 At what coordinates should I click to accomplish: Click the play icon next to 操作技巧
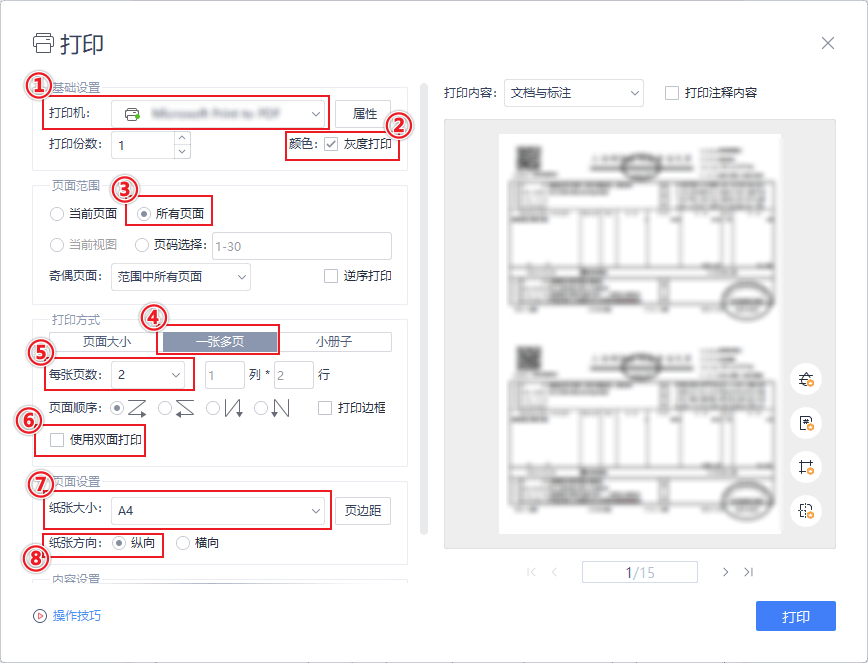coord(40,616)
